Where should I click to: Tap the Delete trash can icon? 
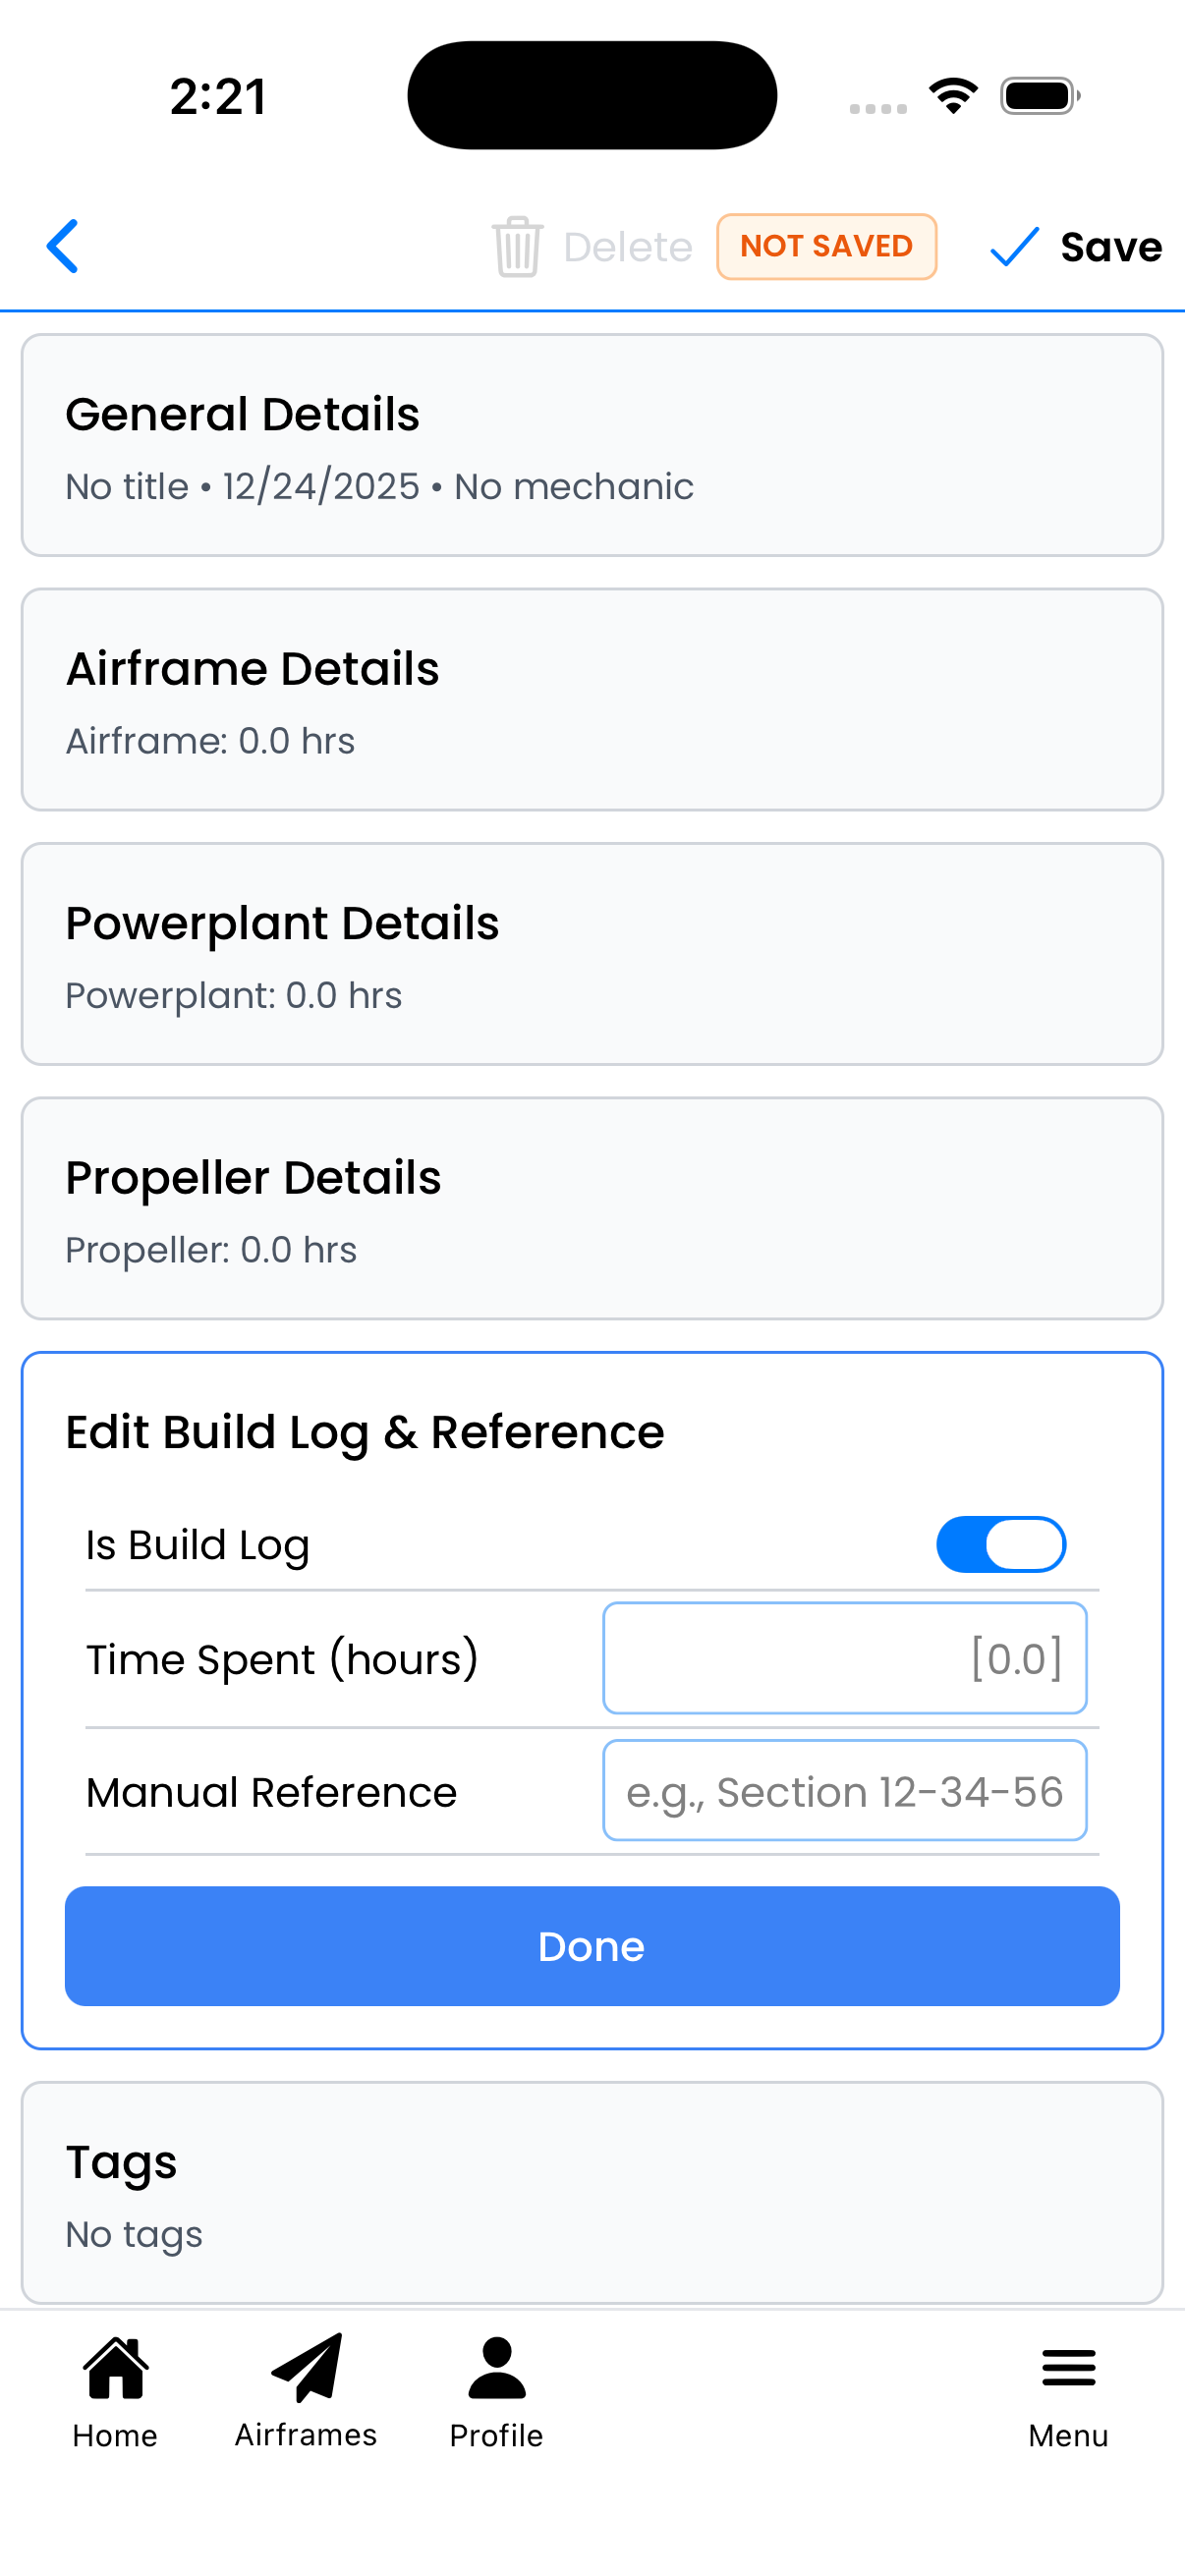517,246
